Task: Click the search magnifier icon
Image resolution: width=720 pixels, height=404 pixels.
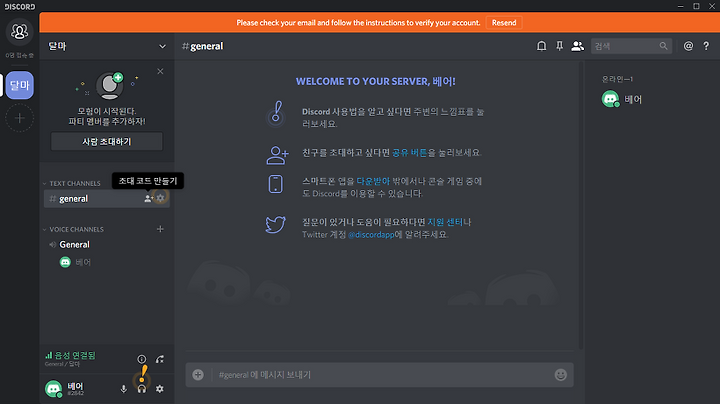Action: point(664,46)
